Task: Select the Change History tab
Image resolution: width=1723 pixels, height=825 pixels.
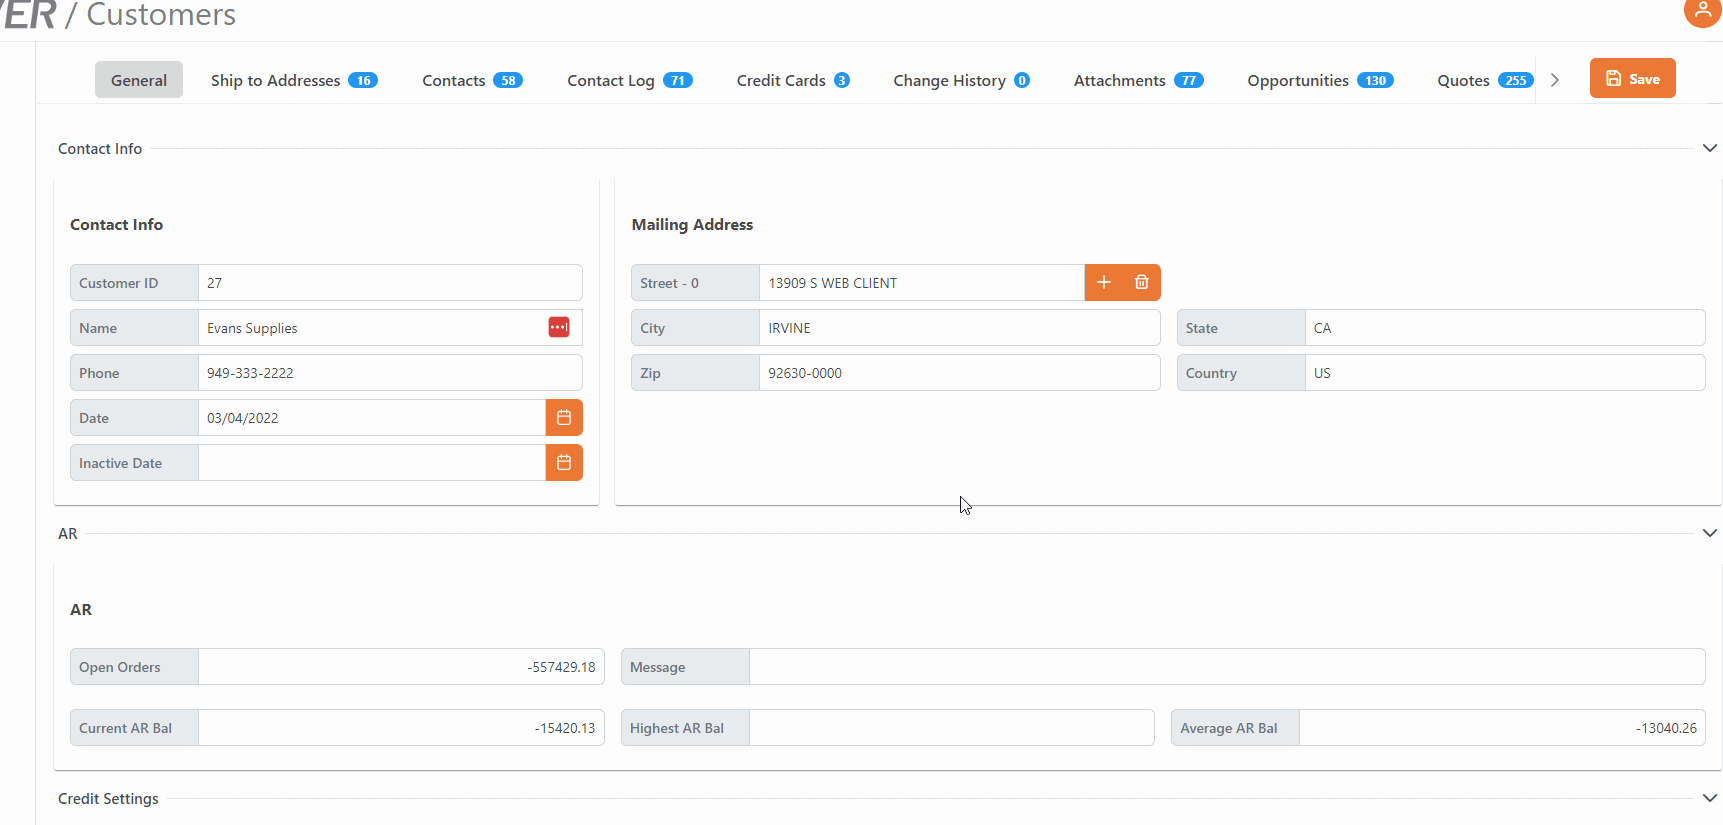Action: coord(960,81)
